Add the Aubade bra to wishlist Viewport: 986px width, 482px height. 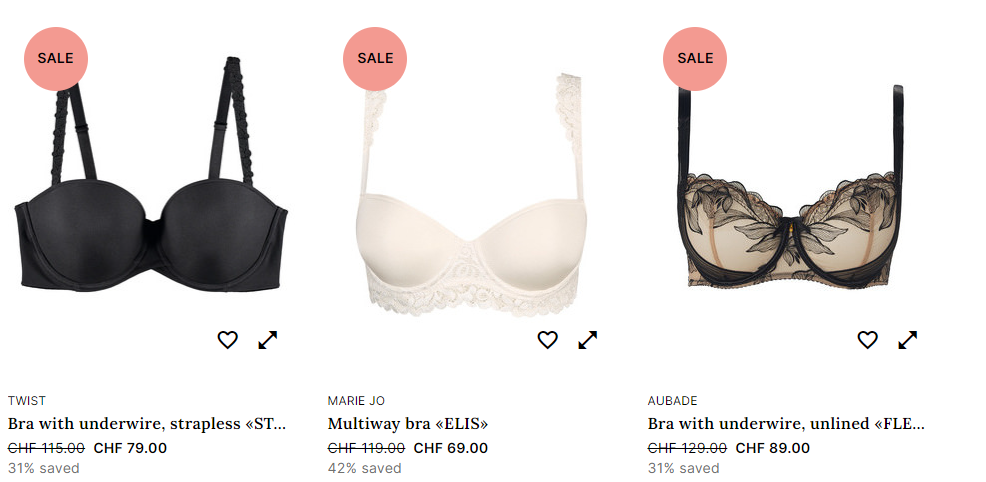tap(867, 340)
